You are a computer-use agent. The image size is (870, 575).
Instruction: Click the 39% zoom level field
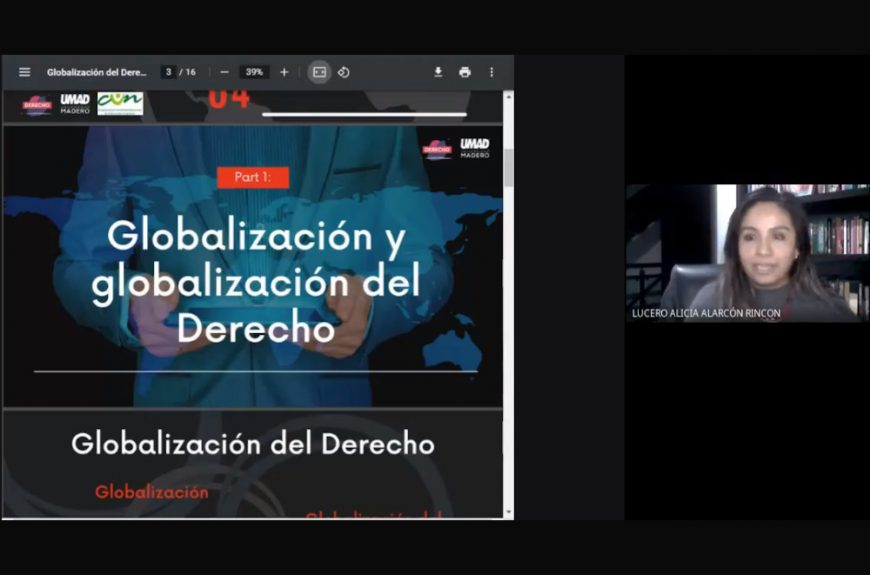(254, 72)
